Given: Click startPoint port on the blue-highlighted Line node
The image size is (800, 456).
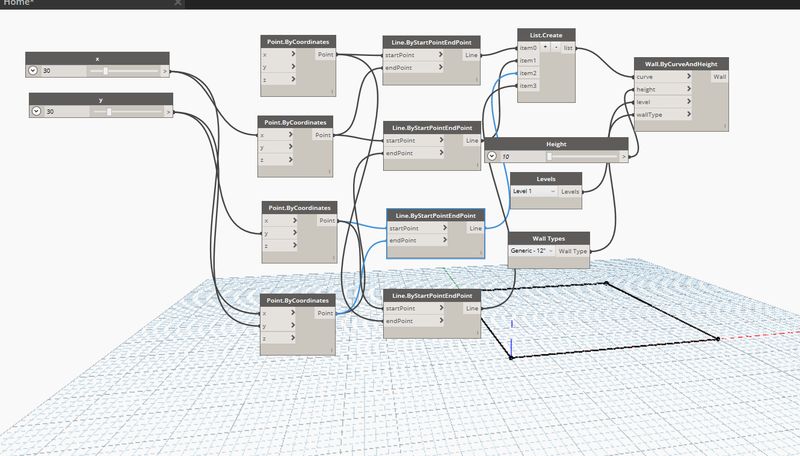Looking at the screenshot, I should pos(417,228).
